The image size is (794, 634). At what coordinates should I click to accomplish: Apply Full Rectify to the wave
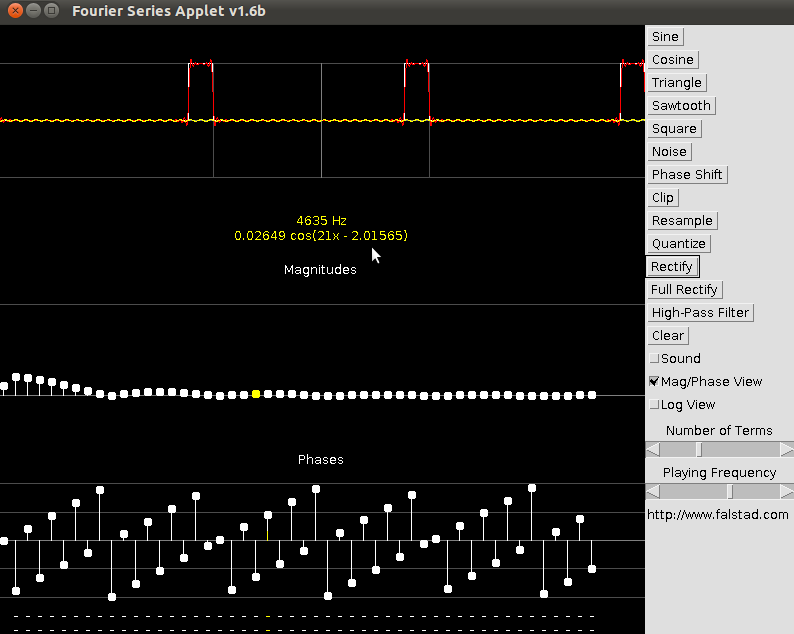point(684,290)
